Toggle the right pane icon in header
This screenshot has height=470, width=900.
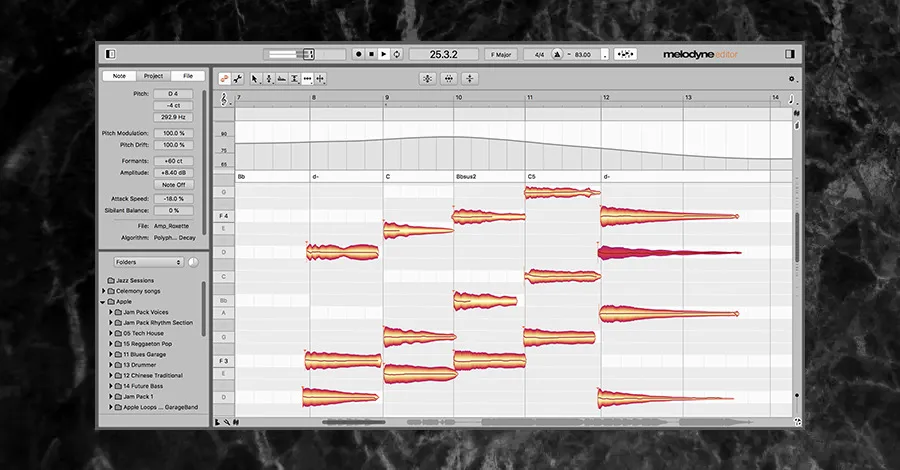[790, 54]
